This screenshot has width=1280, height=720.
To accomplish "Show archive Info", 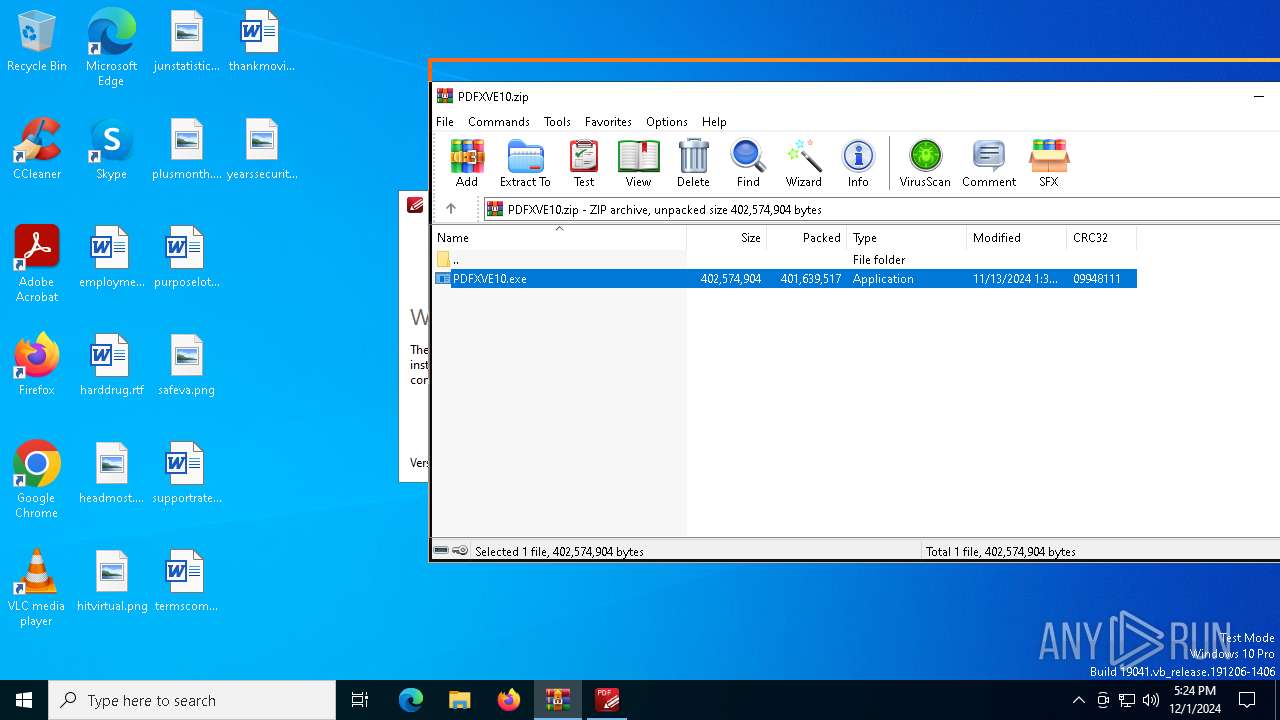I will (x=858, y=163).
